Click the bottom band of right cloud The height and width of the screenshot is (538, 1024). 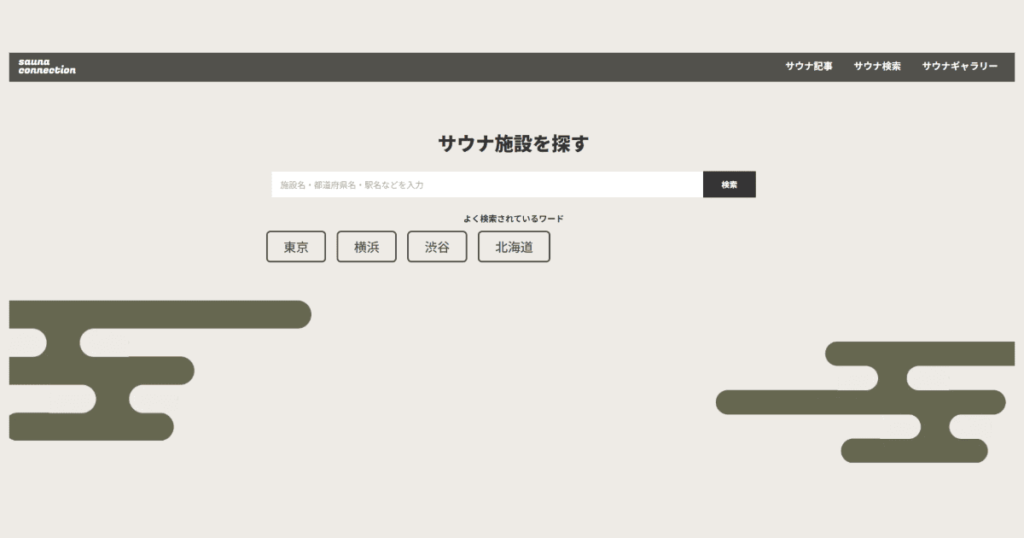[915, 450]
